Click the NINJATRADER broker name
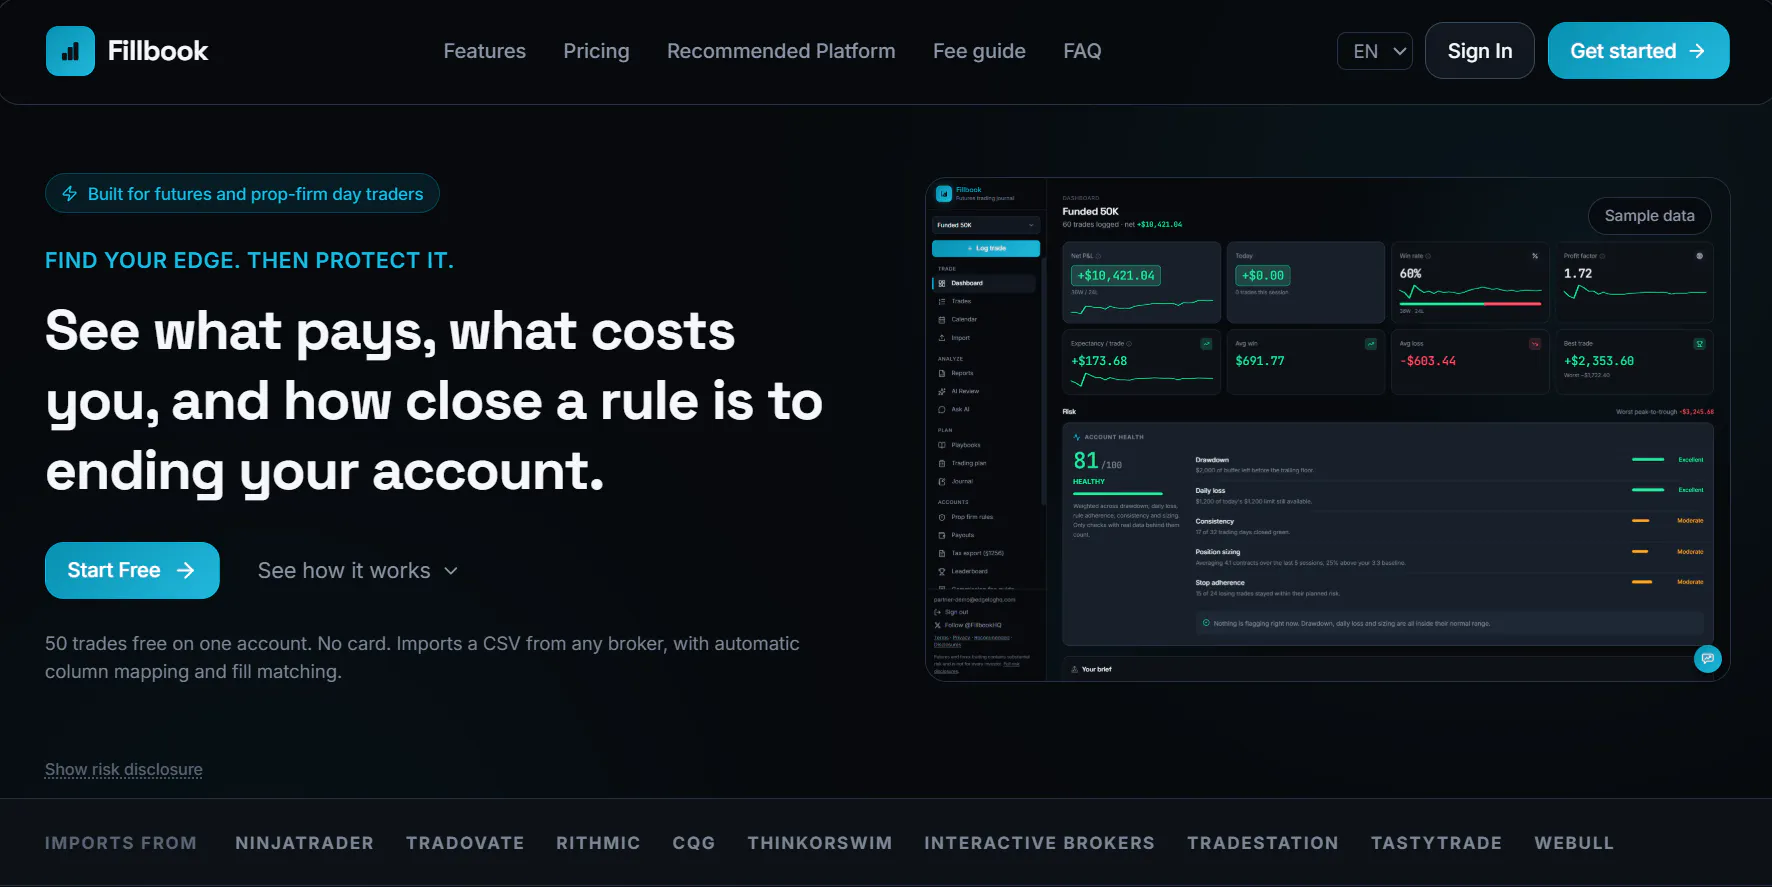The height and width of the screenshot is (887, 1772). click(304, 843)
